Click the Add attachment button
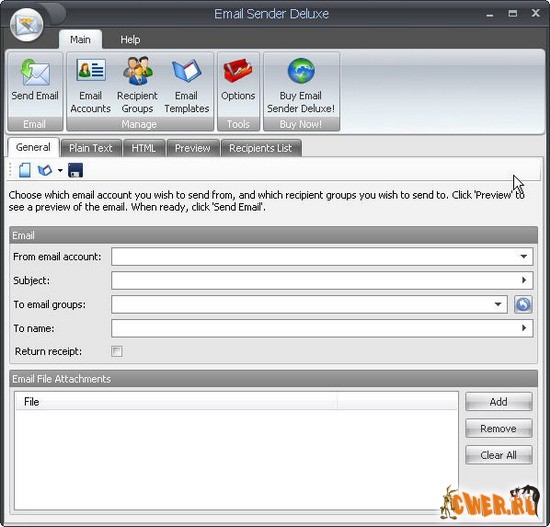This screenshot has height=527, width=550. [498, 402]
